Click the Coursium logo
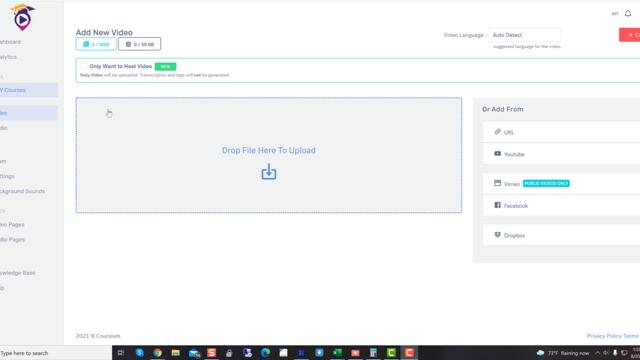Screen dimensions: 640x360 [22, 17]
